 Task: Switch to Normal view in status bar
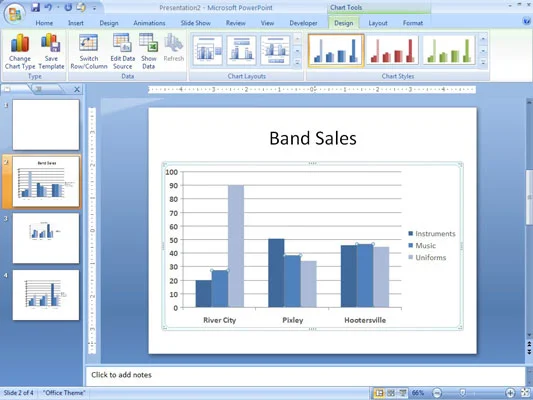coord(379,393)
